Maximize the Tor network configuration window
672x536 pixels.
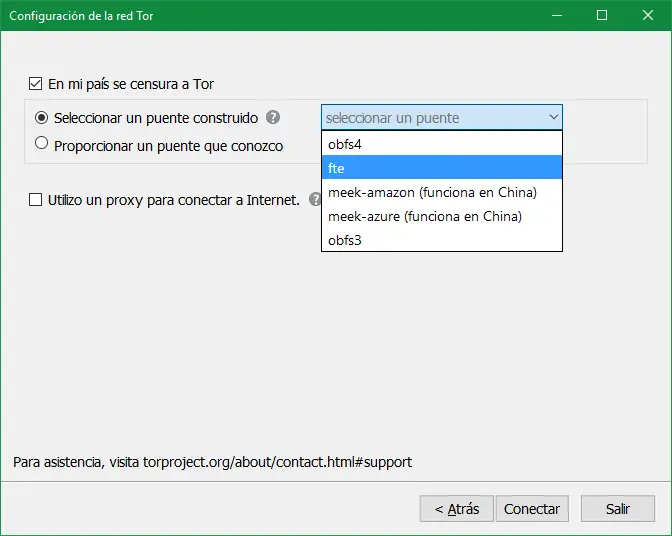602,15
